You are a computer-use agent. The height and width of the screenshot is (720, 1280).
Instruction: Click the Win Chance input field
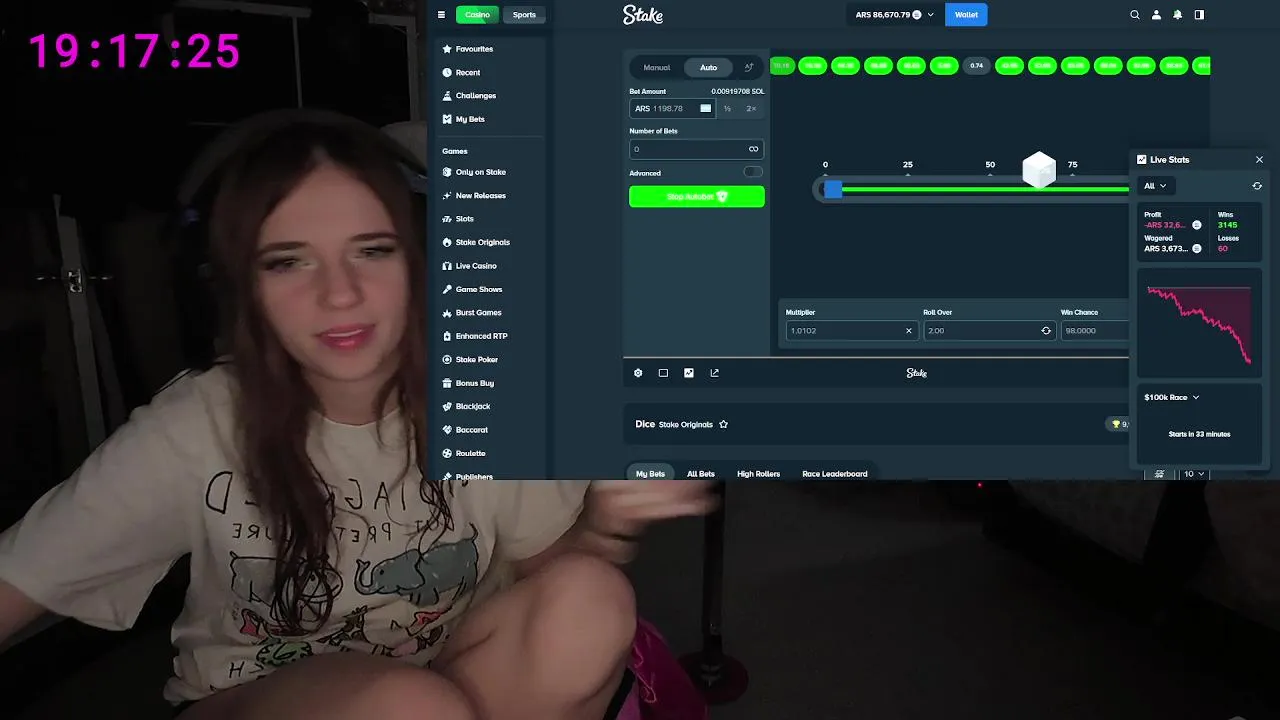pyautogui.click(x=1095, y=331)
